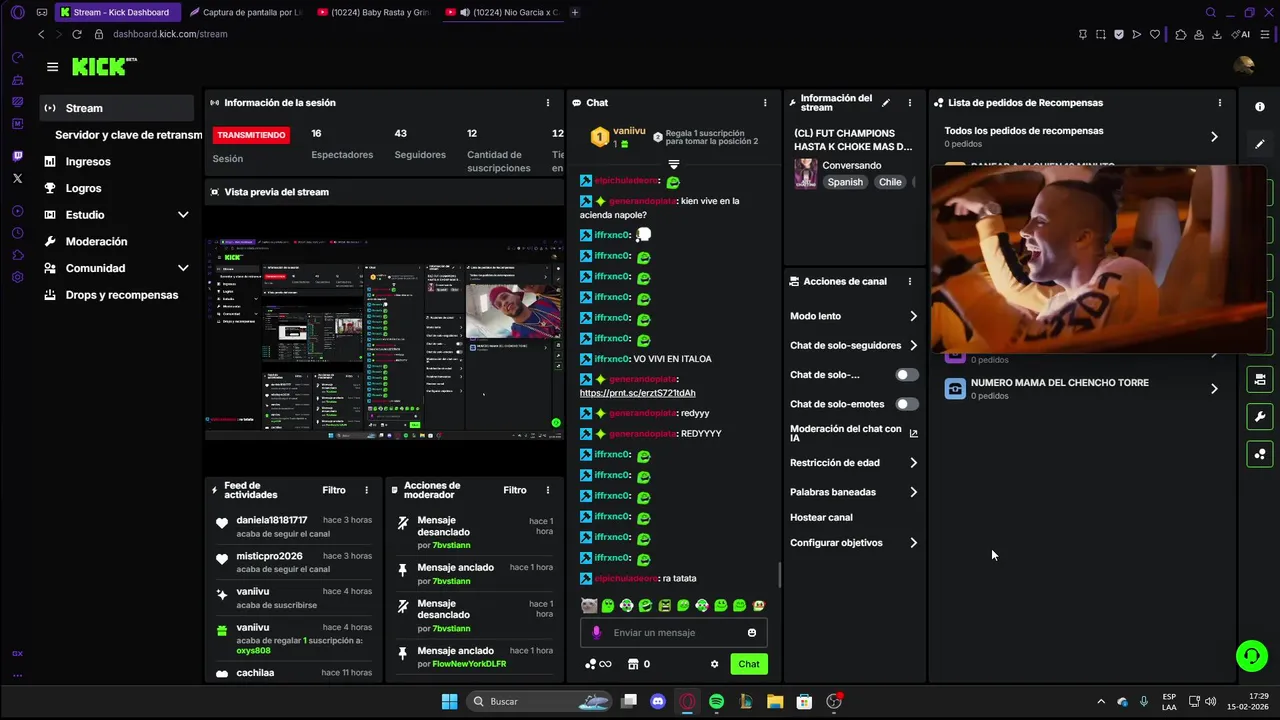This screenshot has height=720, width=1280.
Task: Switch to Baby Rasta y Gringo tab
Action: (373, 13)
